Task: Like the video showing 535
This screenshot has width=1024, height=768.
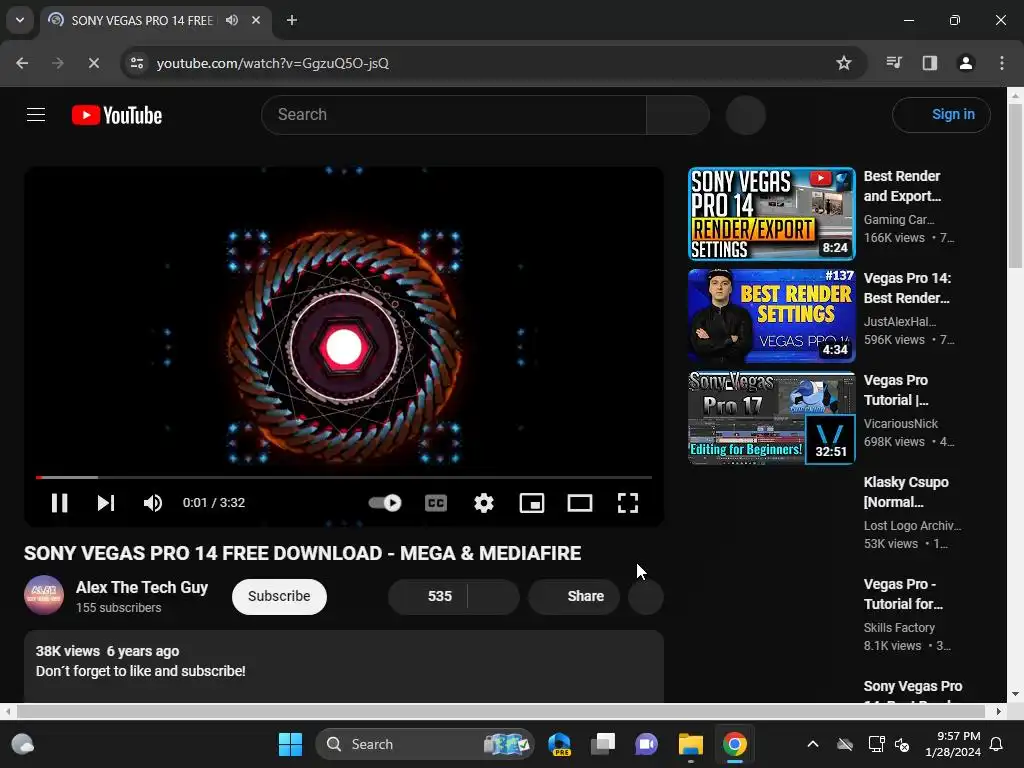Action: (428, 596)
